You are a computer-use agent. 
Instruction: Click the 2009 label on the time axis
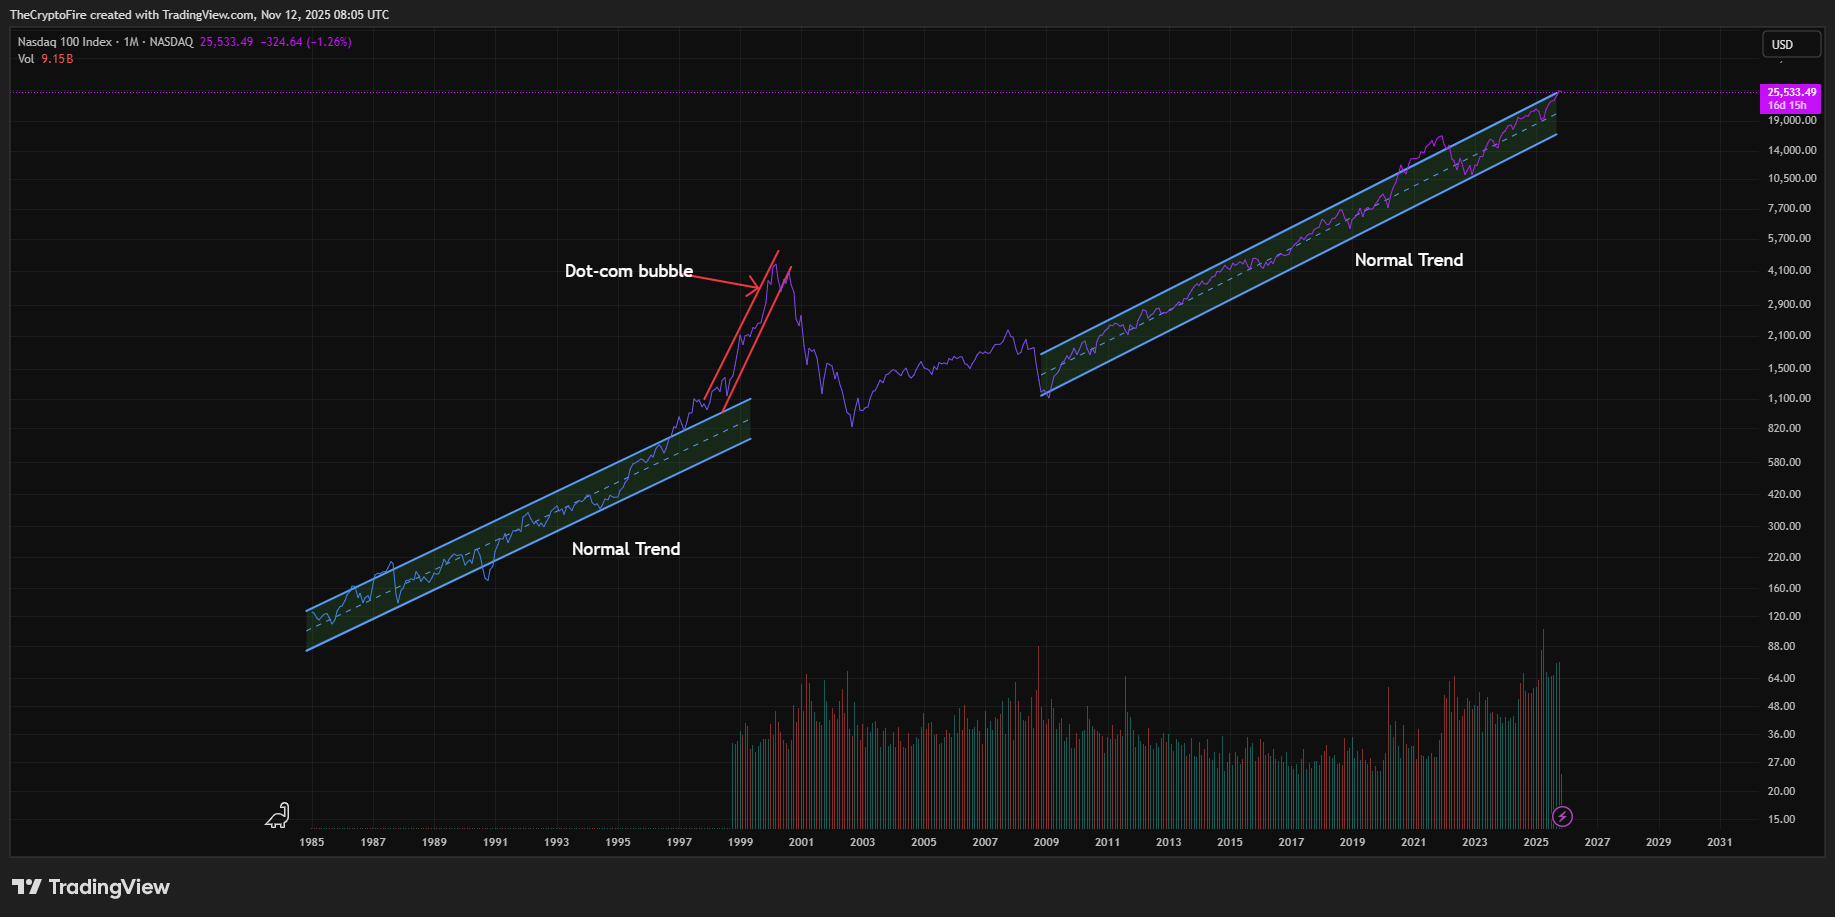1047,842
